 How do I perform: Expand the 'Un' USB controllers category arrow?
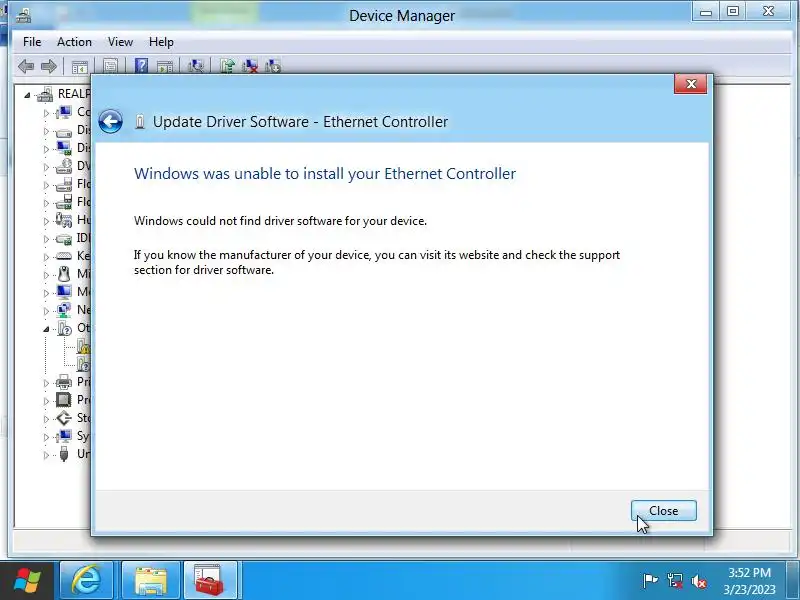coord(46,455)
